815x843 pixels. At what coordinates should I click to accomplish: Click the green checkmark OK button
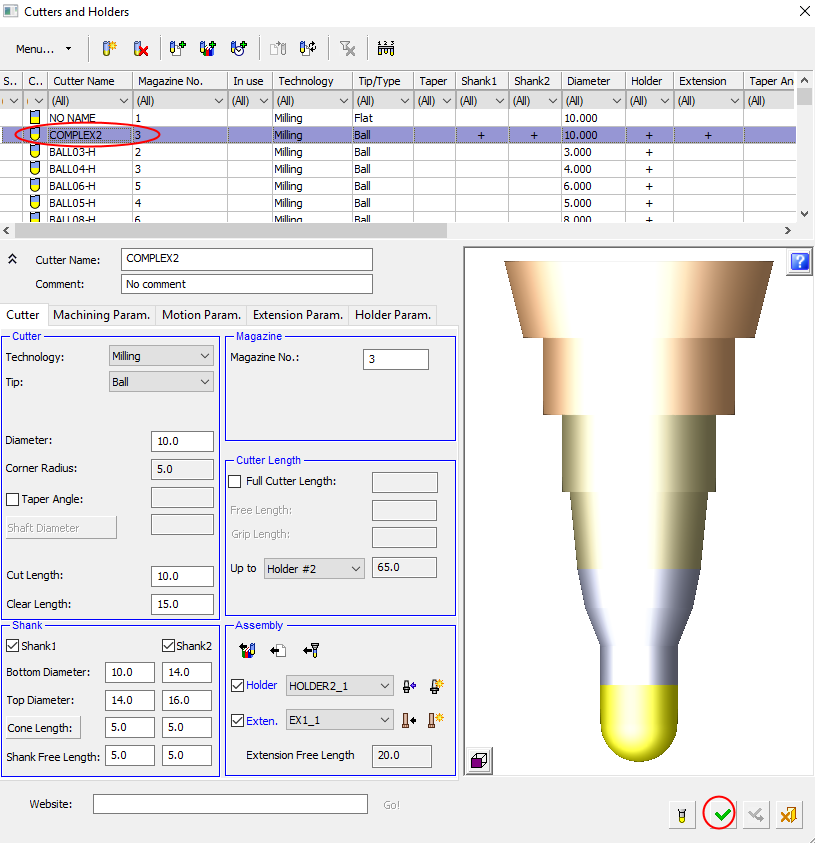point(722,815)
